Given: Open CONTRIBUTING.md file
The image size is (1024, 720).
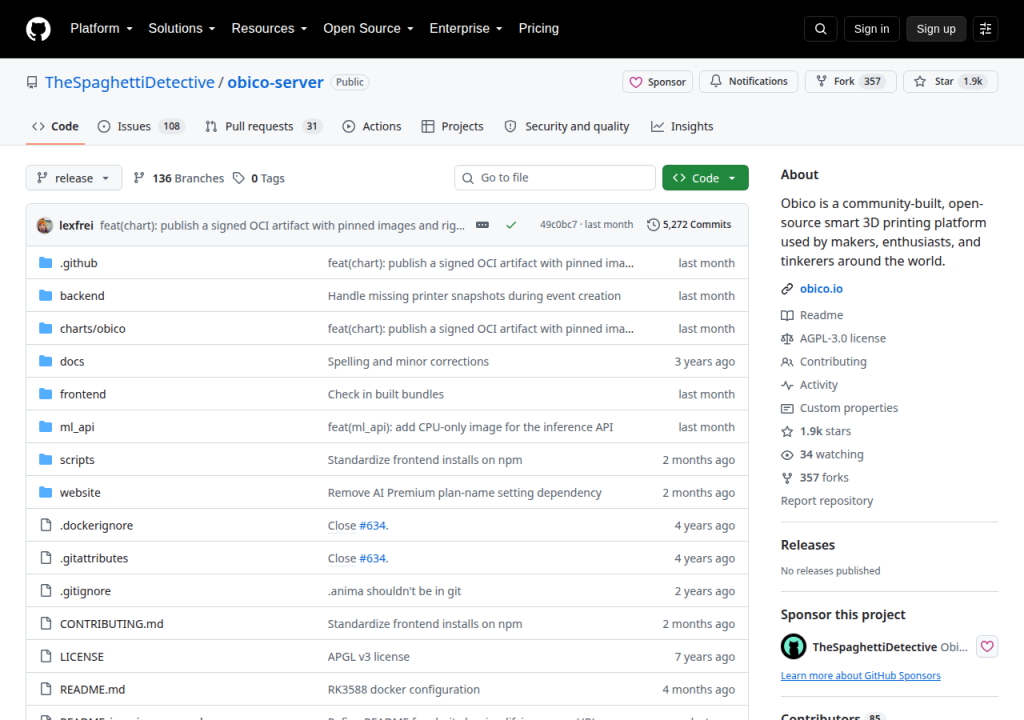Looking at the screenshot, I should [x=112, y=623].
